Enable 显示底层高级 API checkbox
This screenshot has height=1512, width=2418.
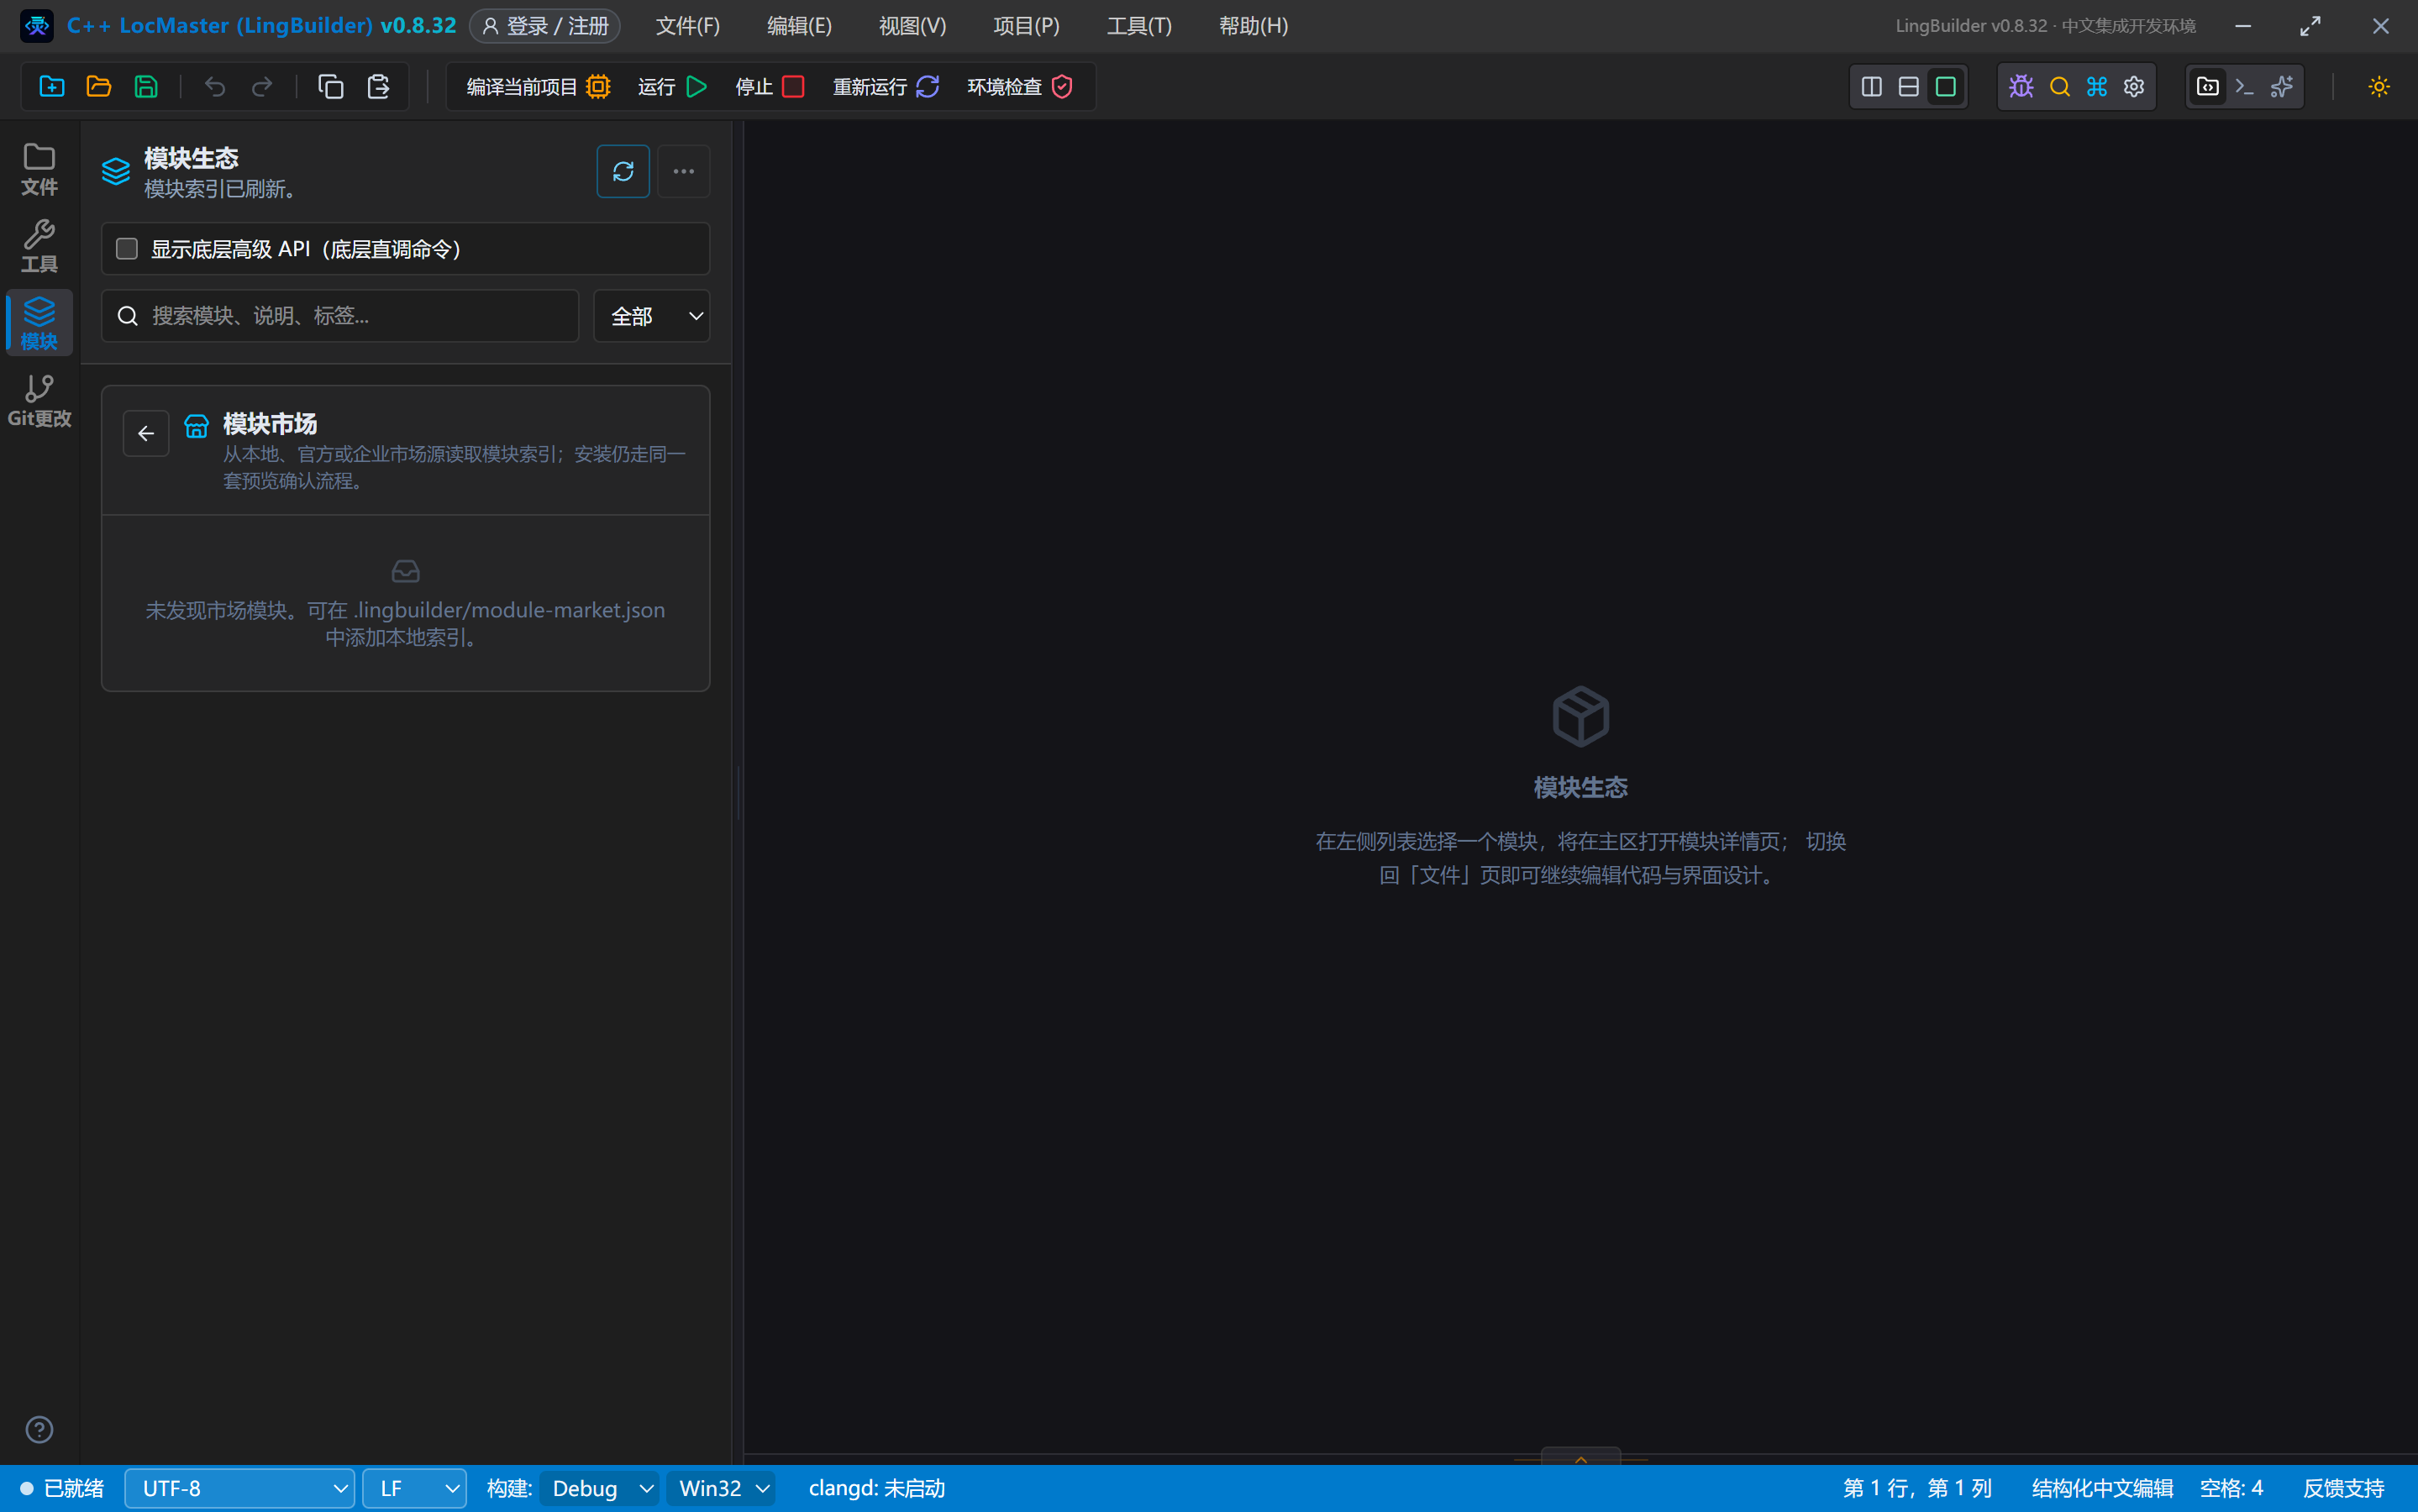coord(127,249)
